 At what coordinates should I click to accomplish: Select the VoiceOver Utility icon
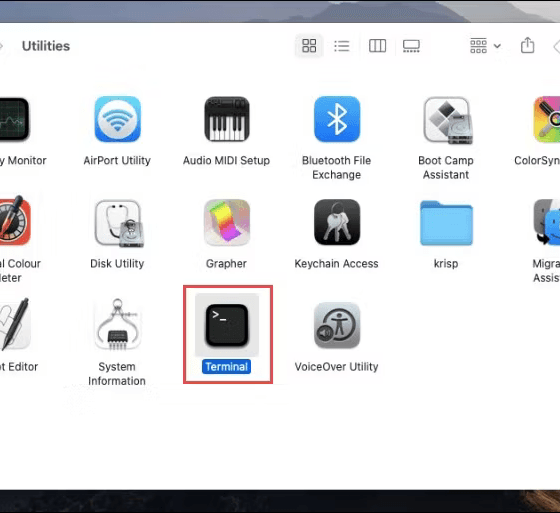click(337, 325)
